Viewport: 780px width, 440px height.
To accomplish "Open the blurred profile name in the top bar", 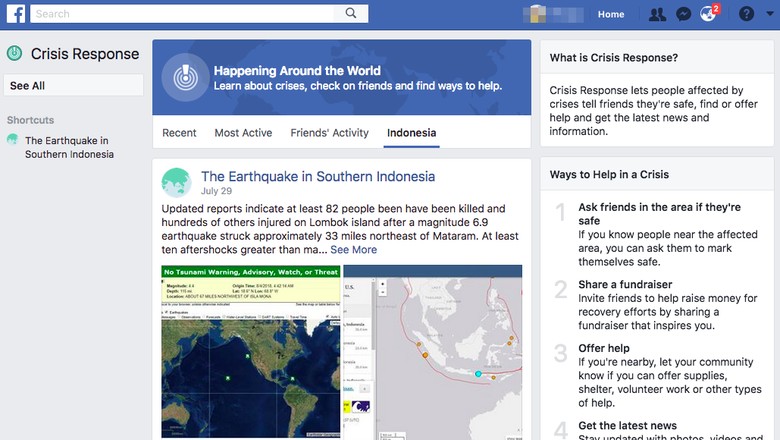I will 553,14.
